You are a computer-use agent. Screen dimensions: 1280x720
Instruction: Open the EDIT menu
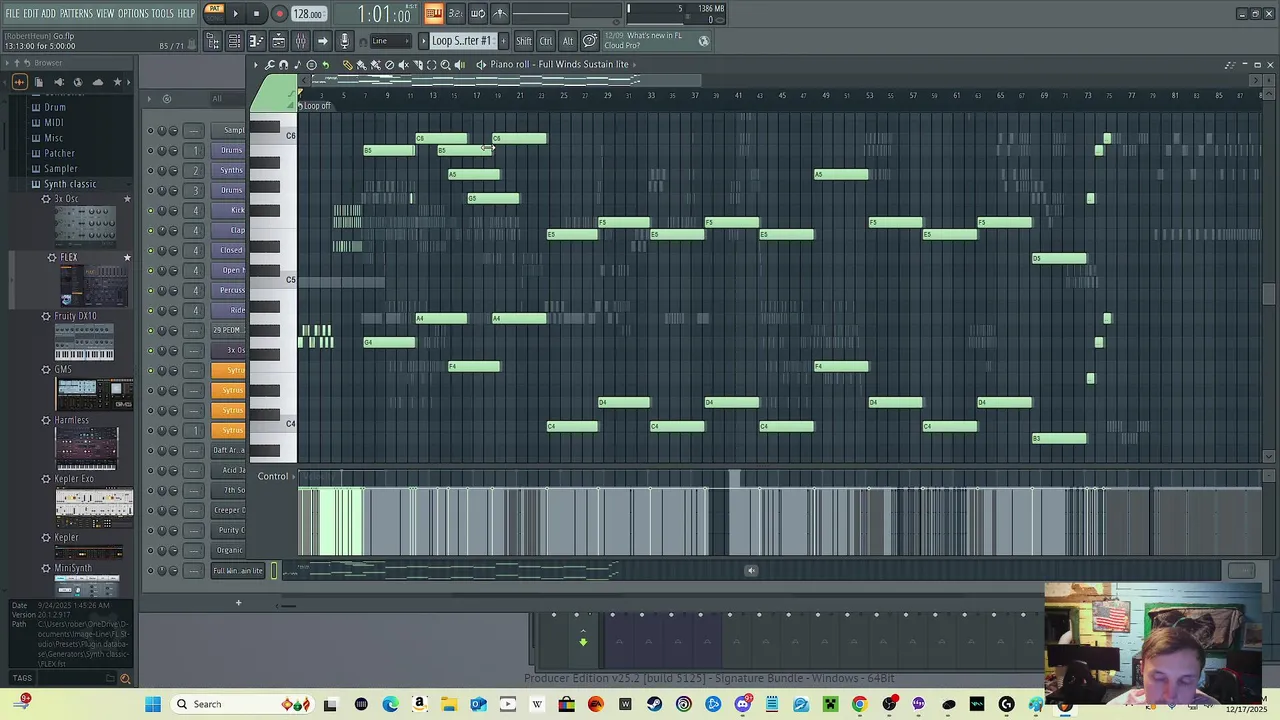[30, 14]
